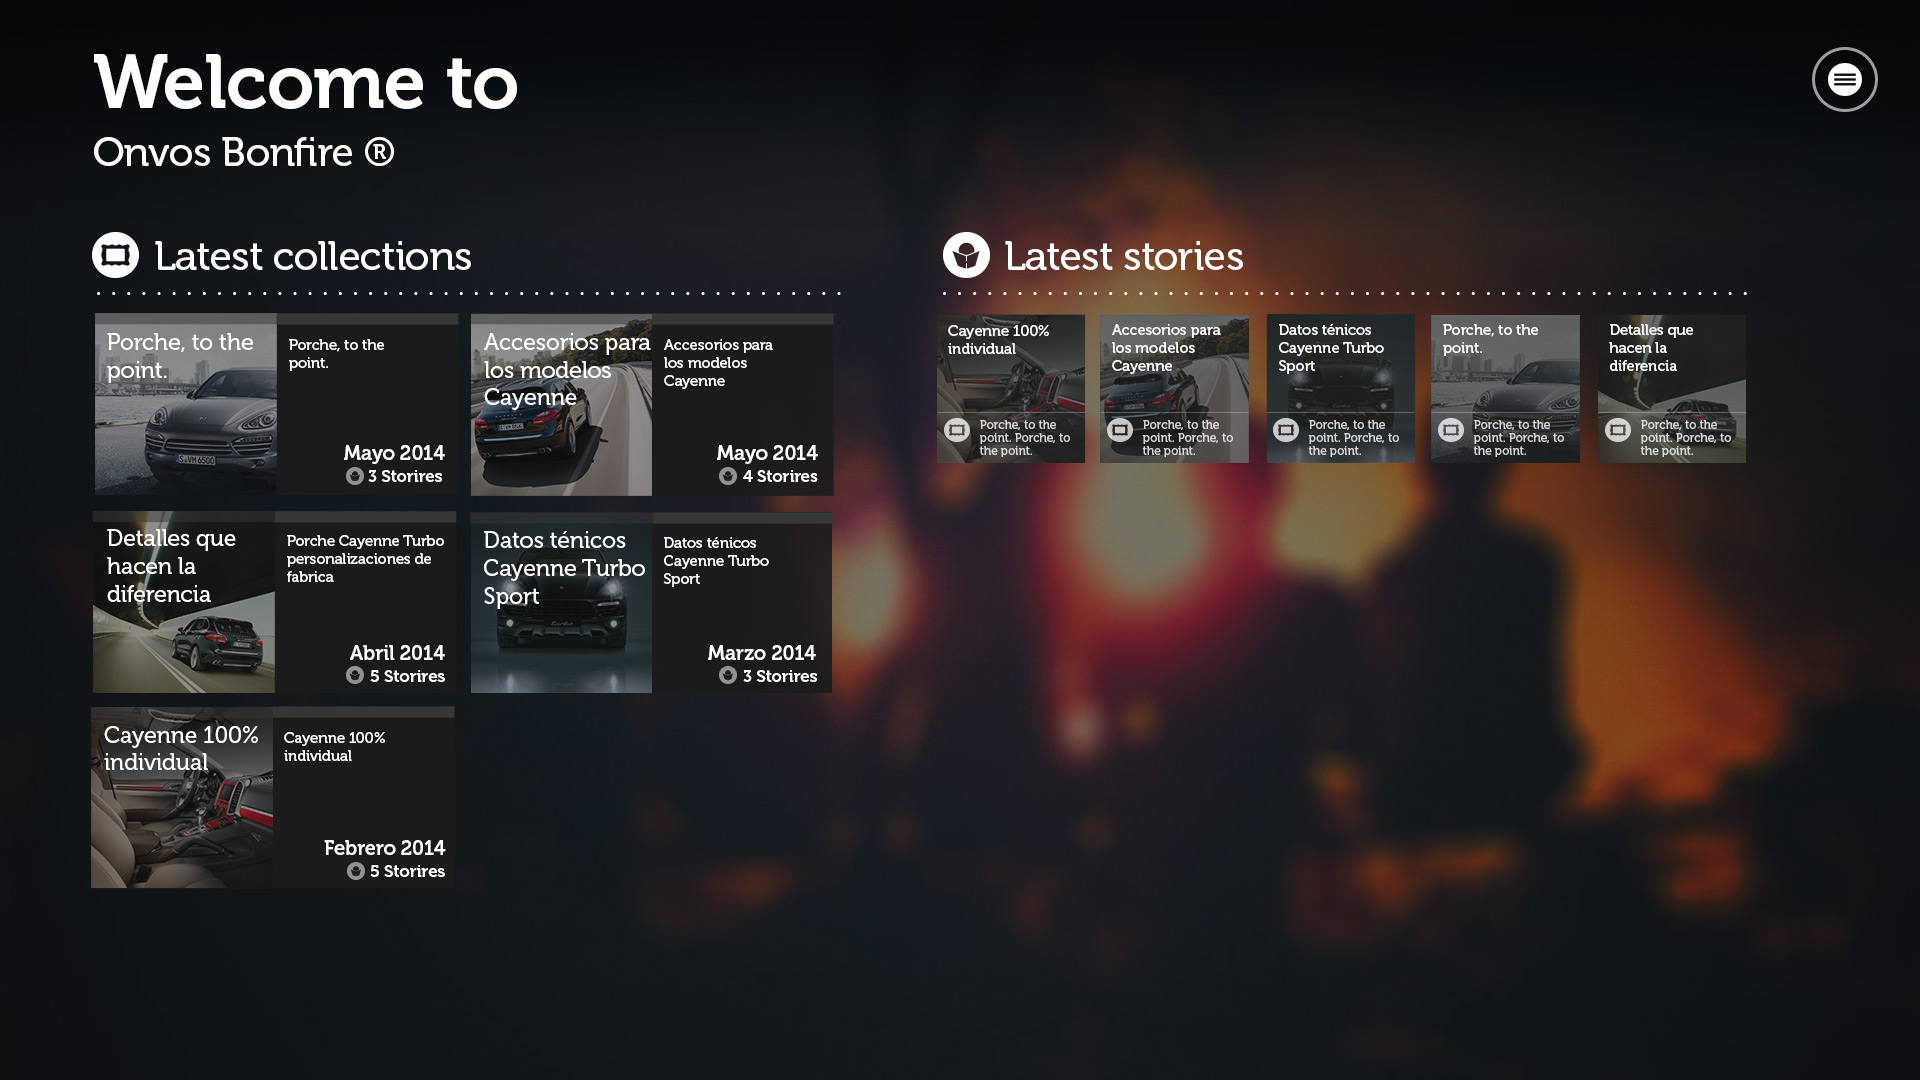1920x1080 pixels.
Task: Click '3 Storires' on Porche collection card
Action: pyautogui.click(x=405, y=476)
